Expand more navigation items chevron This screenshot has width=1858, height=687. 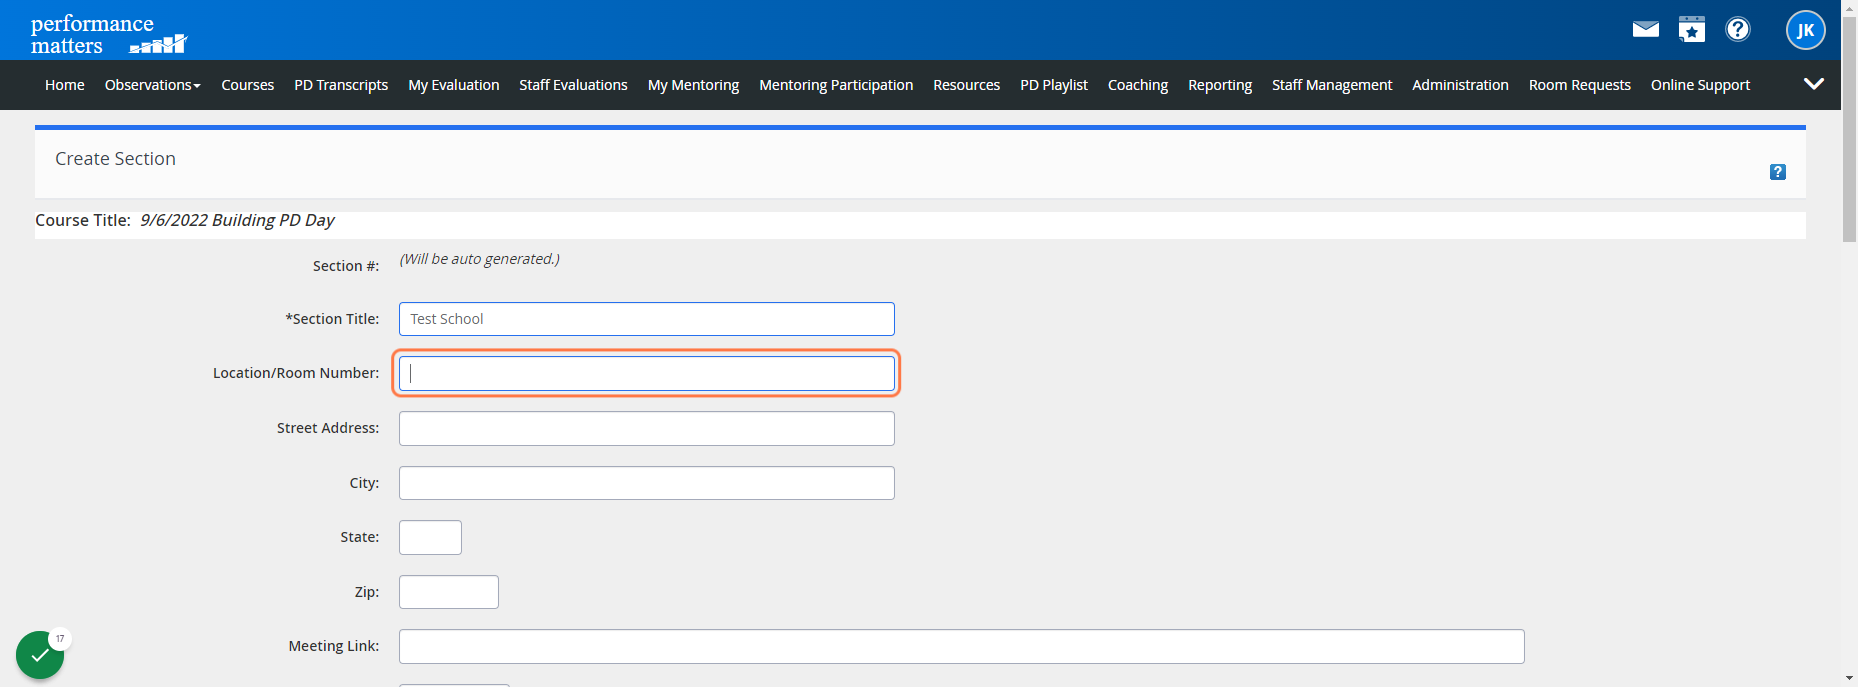[1813, 84]
